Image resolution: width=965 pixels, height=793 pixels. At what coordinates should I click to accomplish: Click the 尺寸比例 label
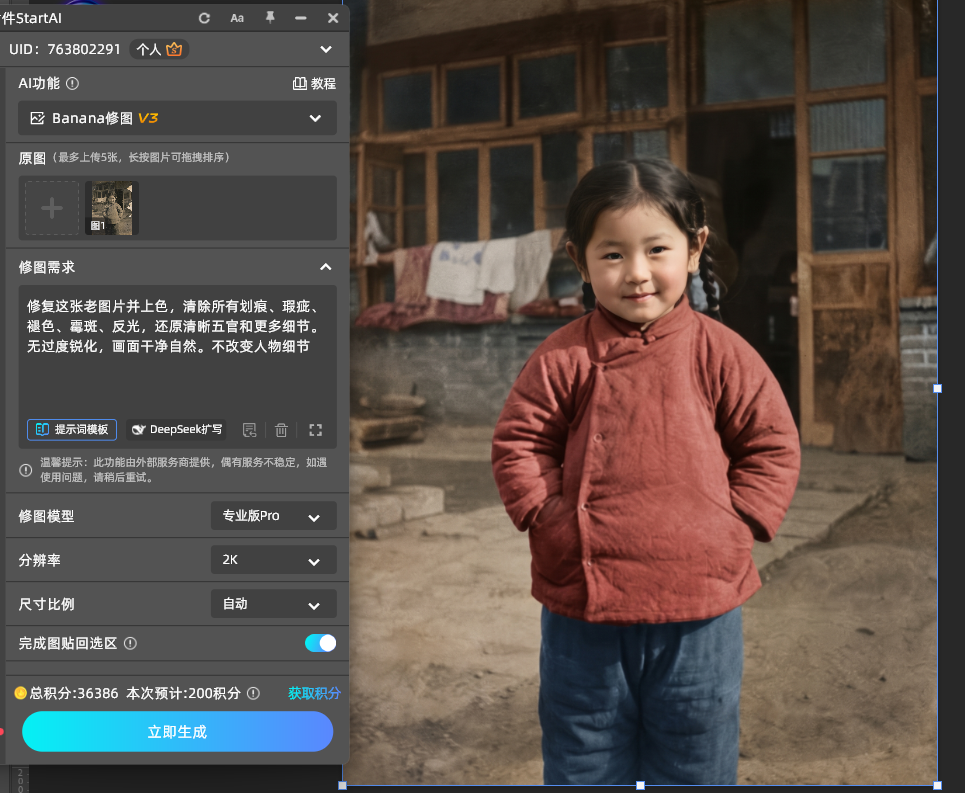tap(46, 605)
